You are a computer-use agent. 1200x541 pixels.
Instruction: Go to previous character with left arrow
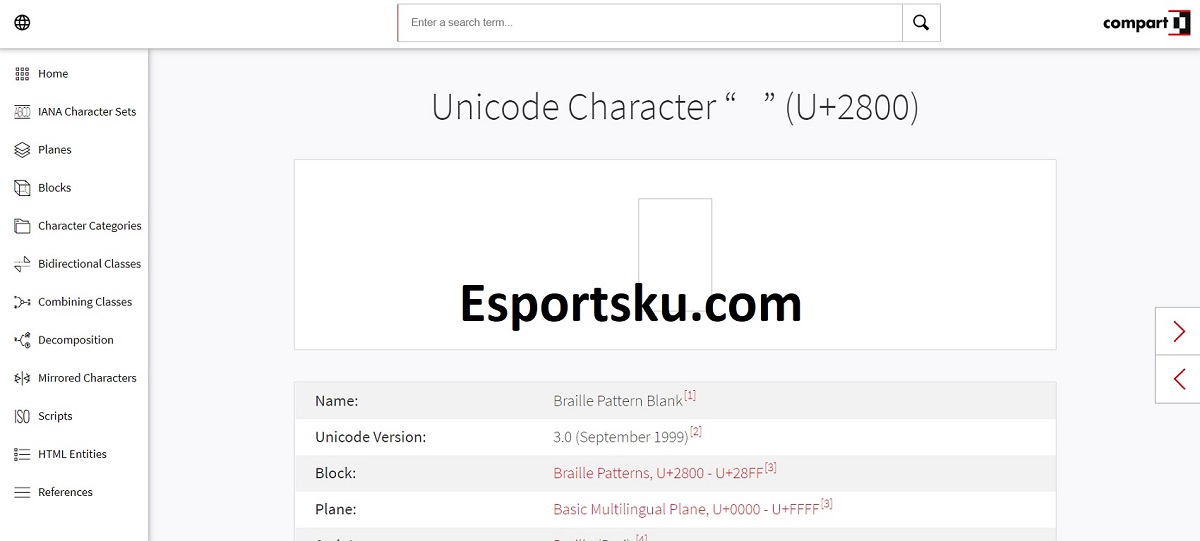click(1178, 379)
